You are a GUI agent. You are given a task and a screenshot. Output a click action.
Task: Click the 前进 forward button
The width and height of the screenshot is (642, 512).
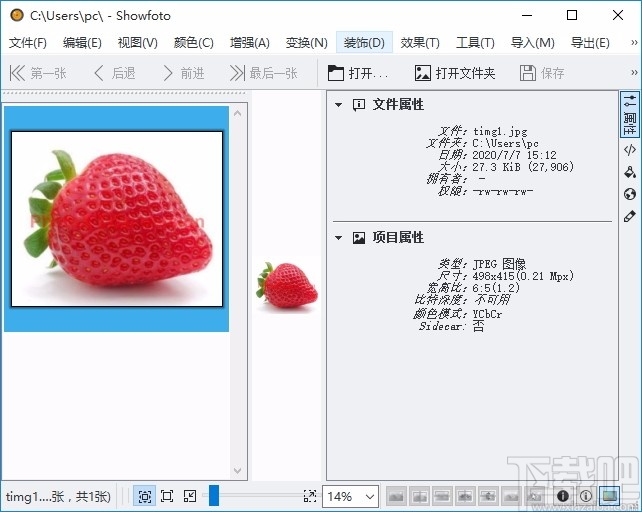tap(184, 73)
